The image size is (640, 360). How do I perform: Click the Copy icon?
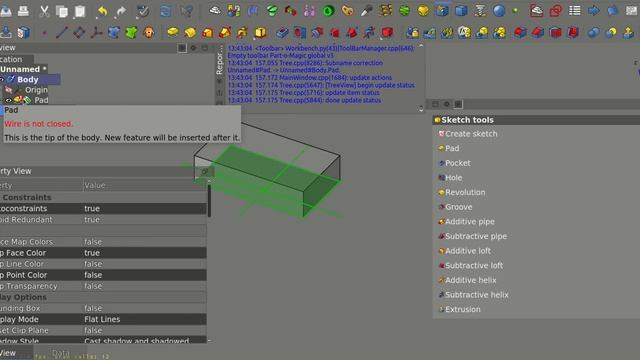[62, 11]
